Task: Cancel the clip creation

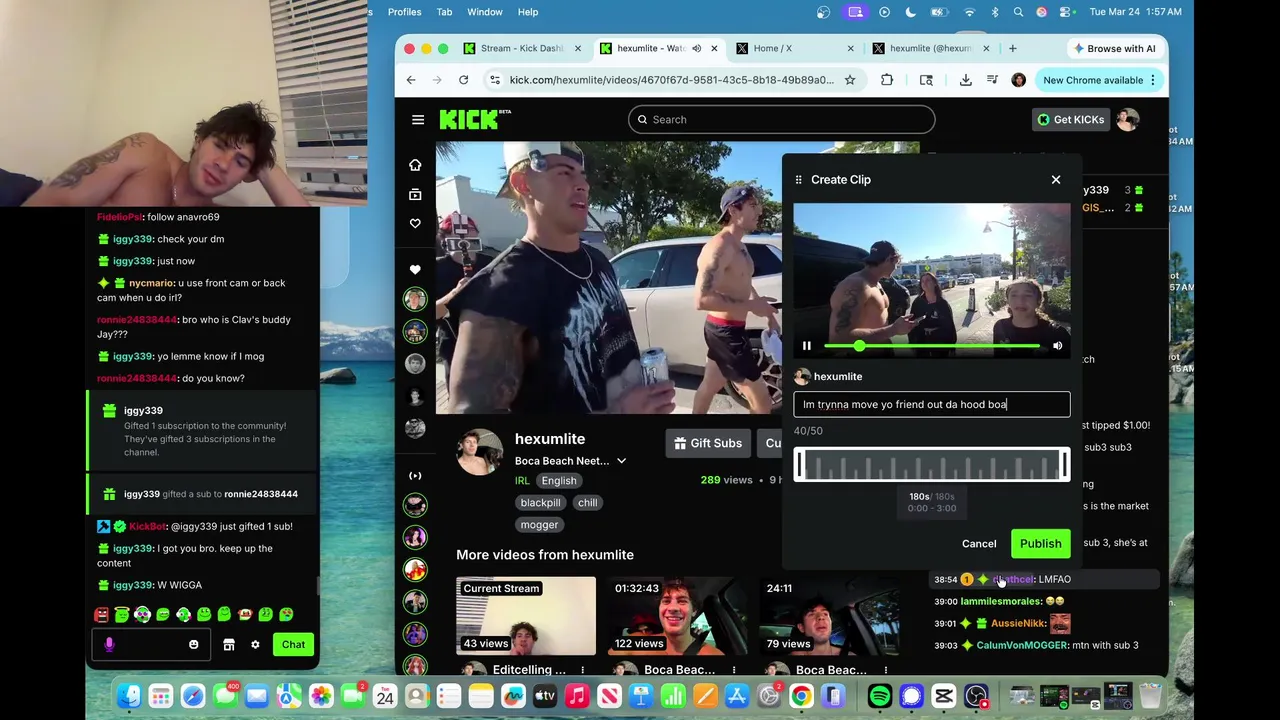Action: click(x=979, y=544)
